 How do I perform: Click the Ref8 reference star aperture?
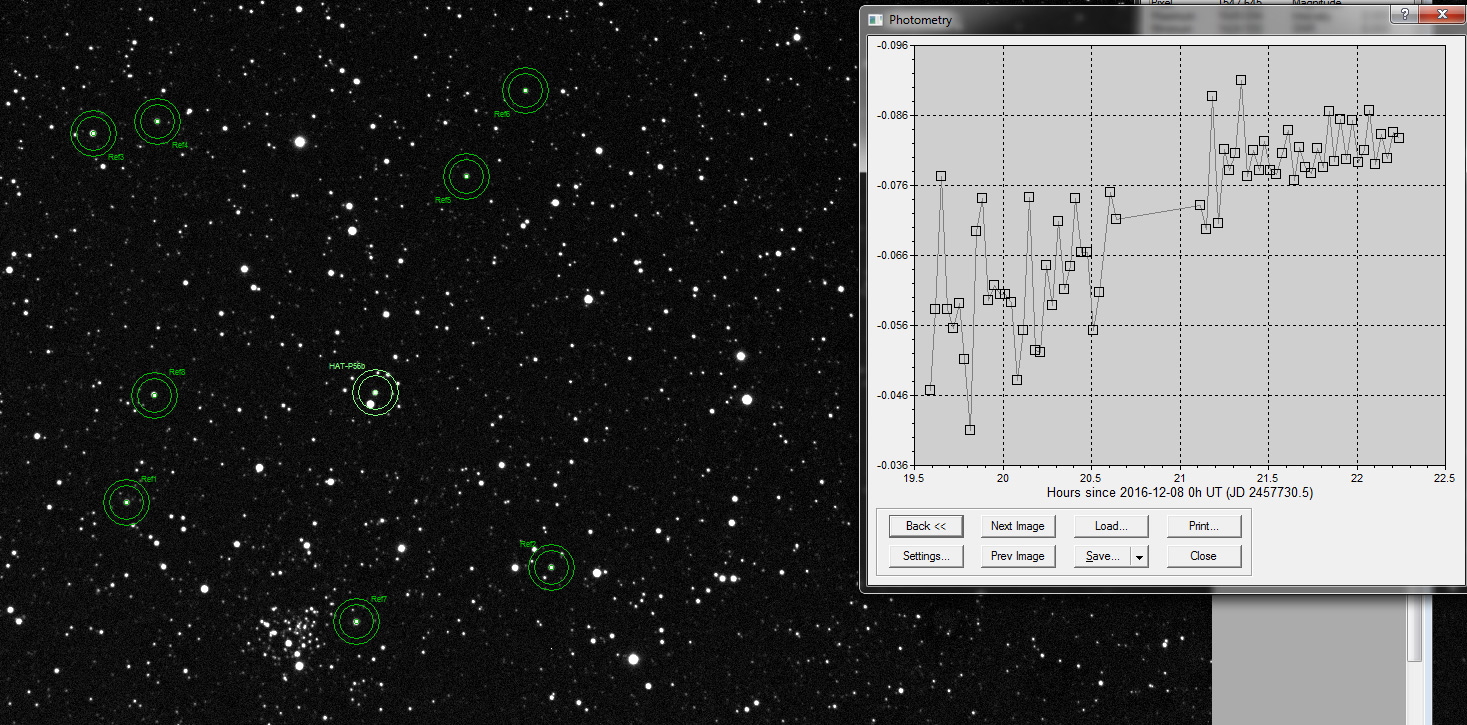point(154,395)
